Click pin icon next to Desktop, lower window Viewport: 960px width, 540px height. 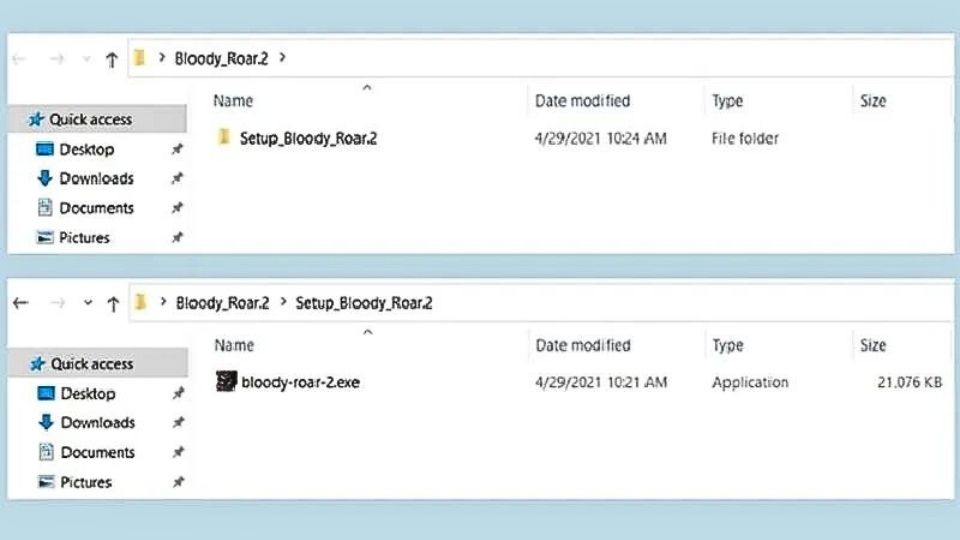[x=178, y=394]
